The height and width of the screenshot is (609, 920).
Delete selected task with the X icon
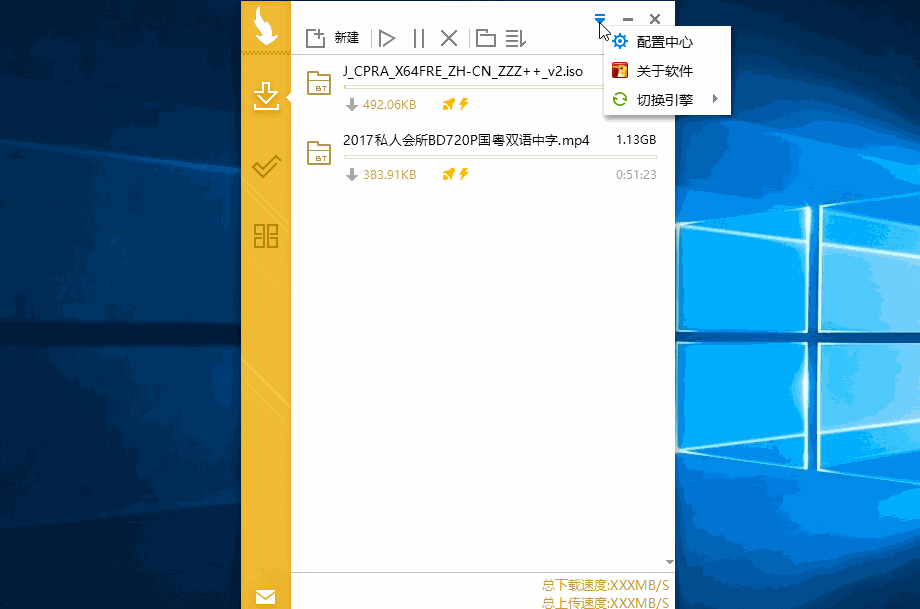(x=448, y=38)
